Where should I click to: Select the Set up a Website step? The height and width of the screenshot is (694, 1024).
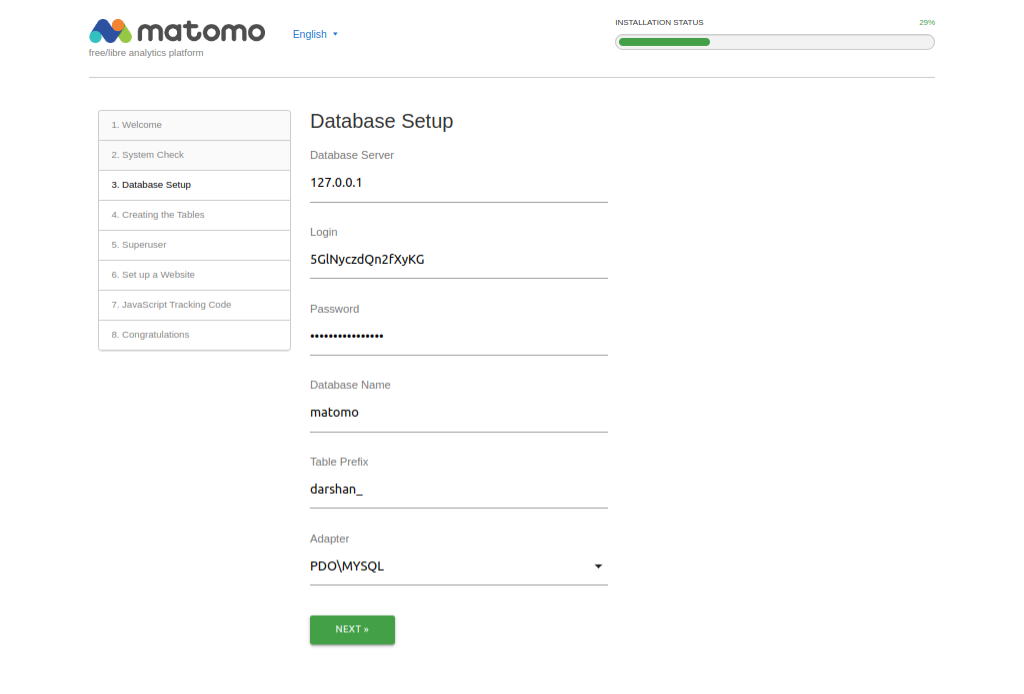(195, 276)
